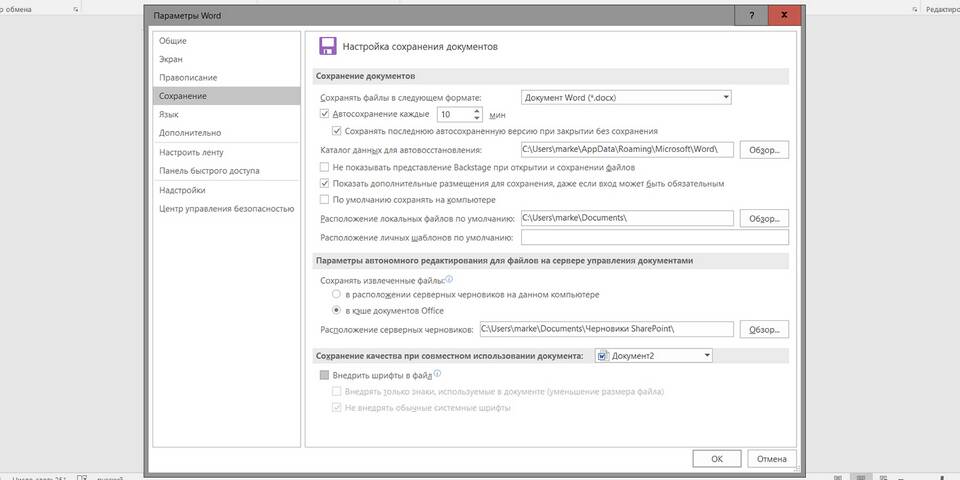960x480 pixels.
Task: Toggle Автосохранение каждые checkbox
Action: 324,114
